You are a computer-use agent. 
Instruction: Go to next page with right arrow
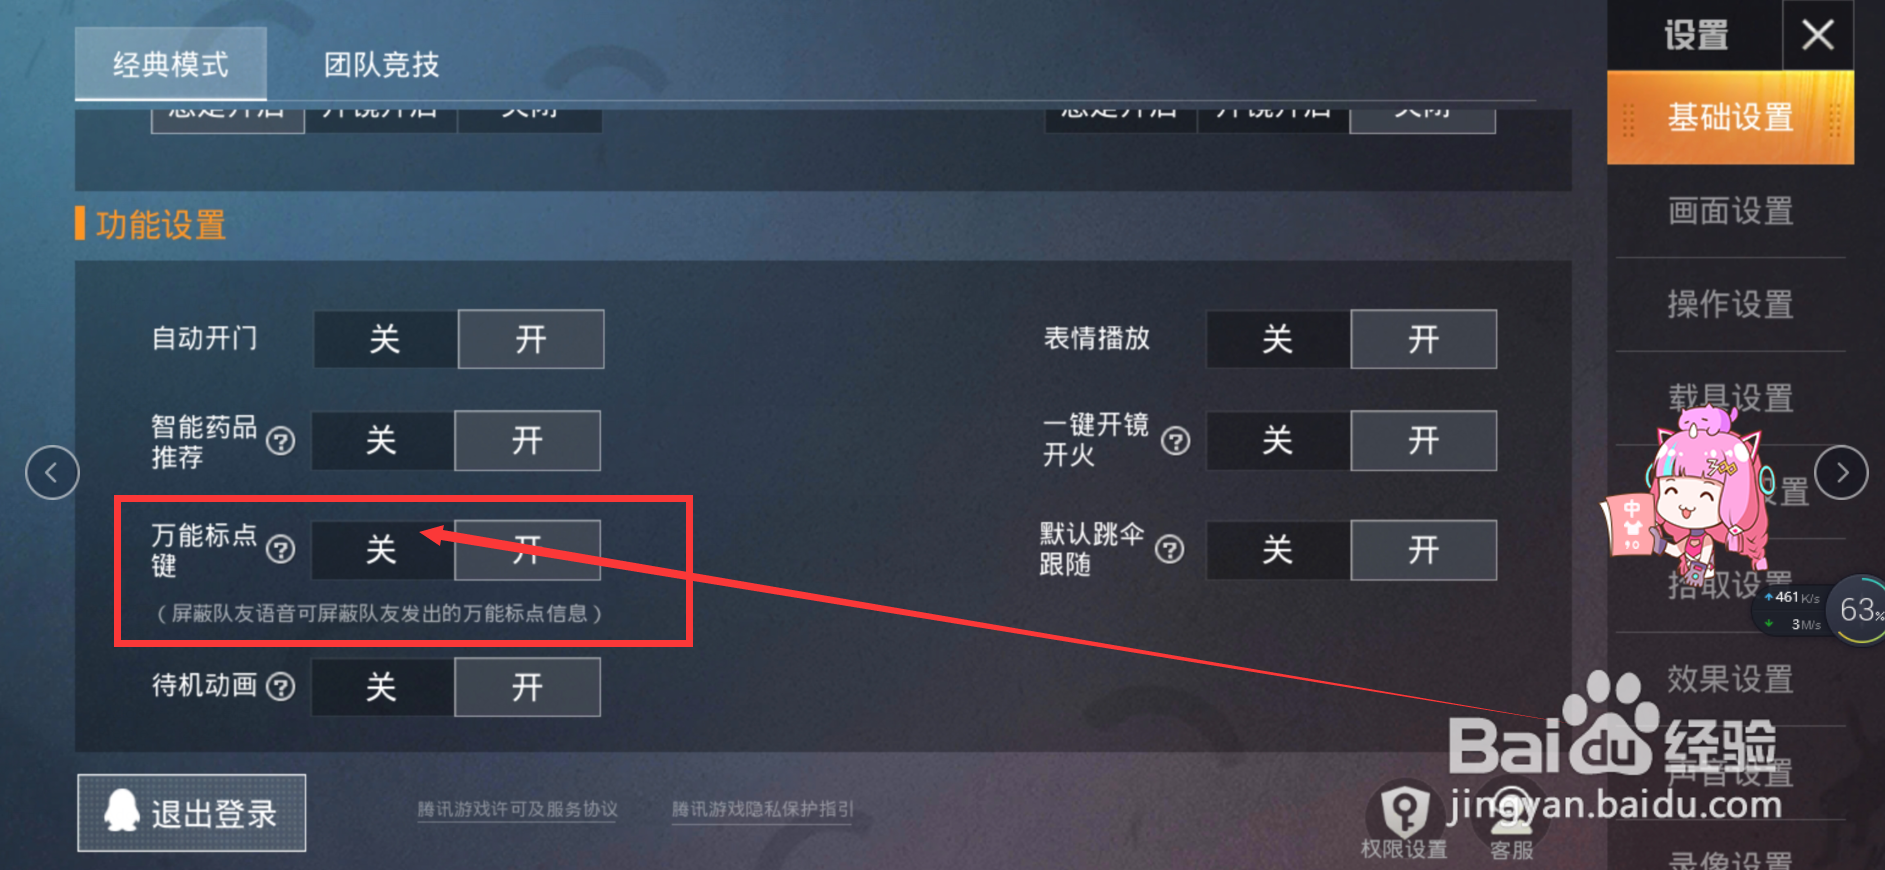click(x=1841, y=473)
